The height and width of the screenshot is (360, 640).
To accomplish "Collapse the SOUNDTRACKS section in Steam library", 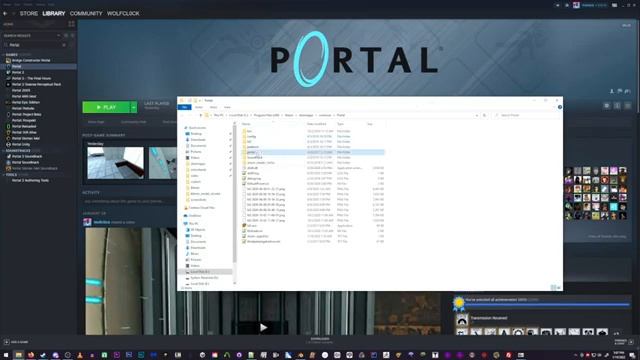I will 17,151.
